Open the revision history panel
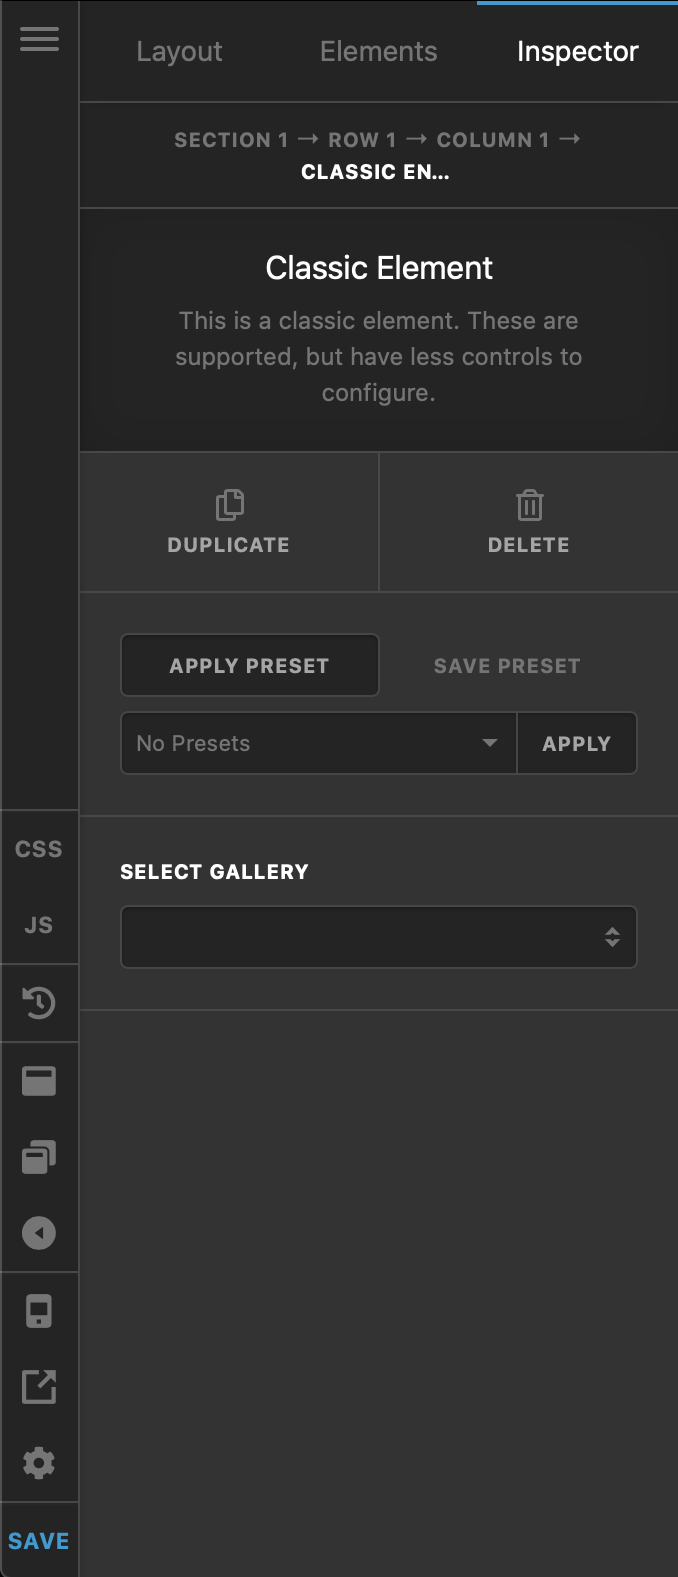This screenshot has height=1577, width=678. 39,1003
